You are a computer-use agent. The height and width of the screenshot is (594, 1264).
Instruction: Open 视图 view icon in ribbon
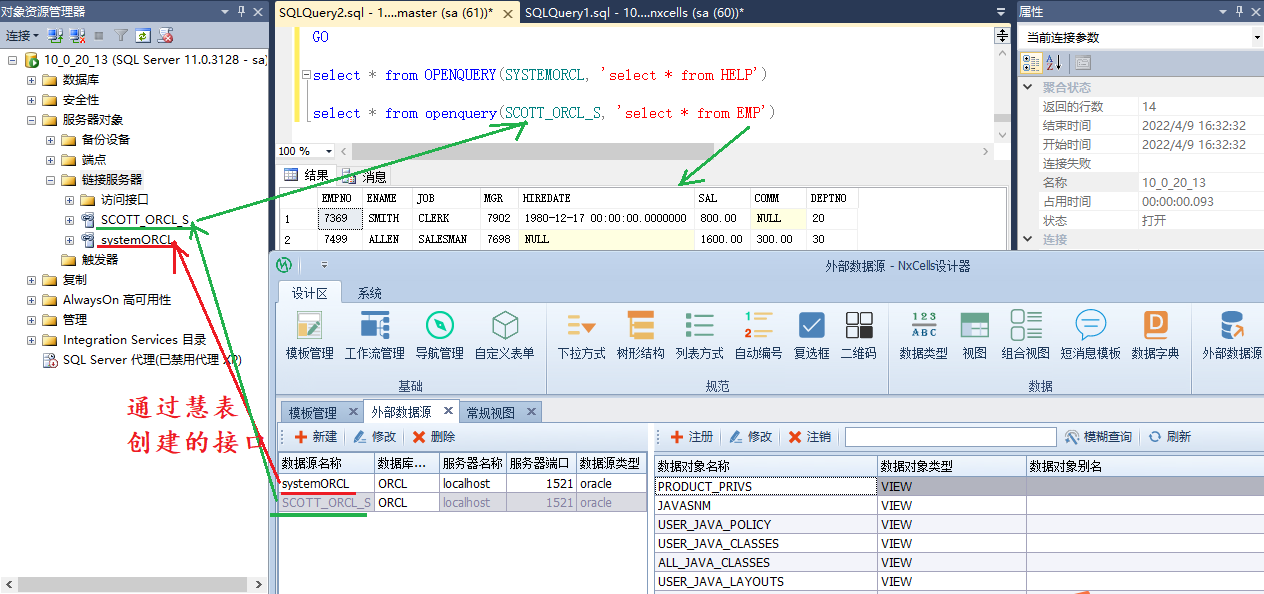click(x=974, y=335)
